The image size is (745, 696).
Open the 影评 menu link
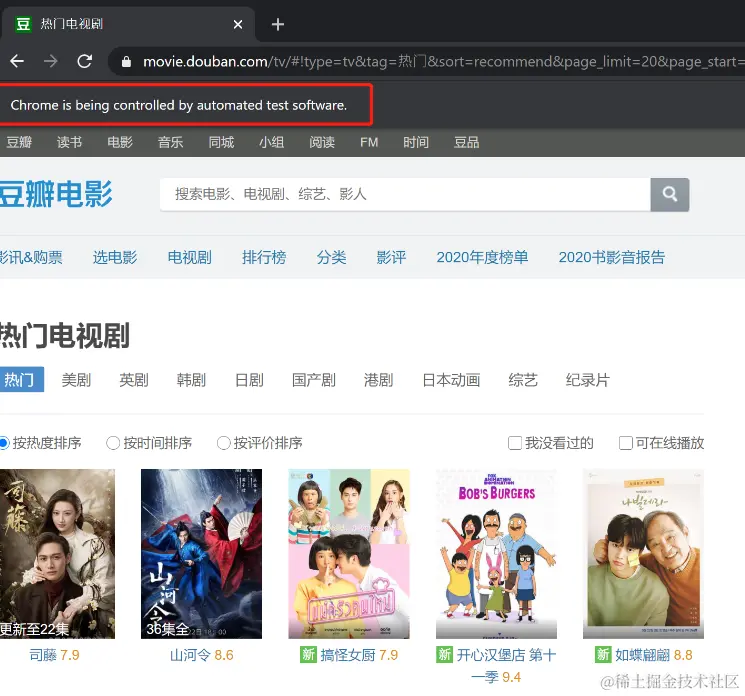point(391,257)
